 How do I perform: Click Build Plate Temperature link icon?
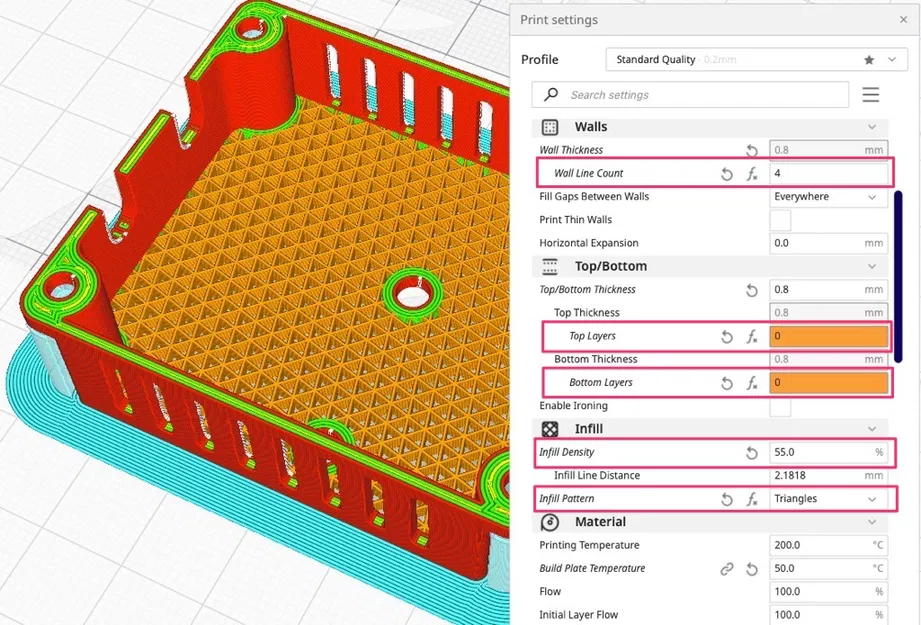click(x=727, y=569)
